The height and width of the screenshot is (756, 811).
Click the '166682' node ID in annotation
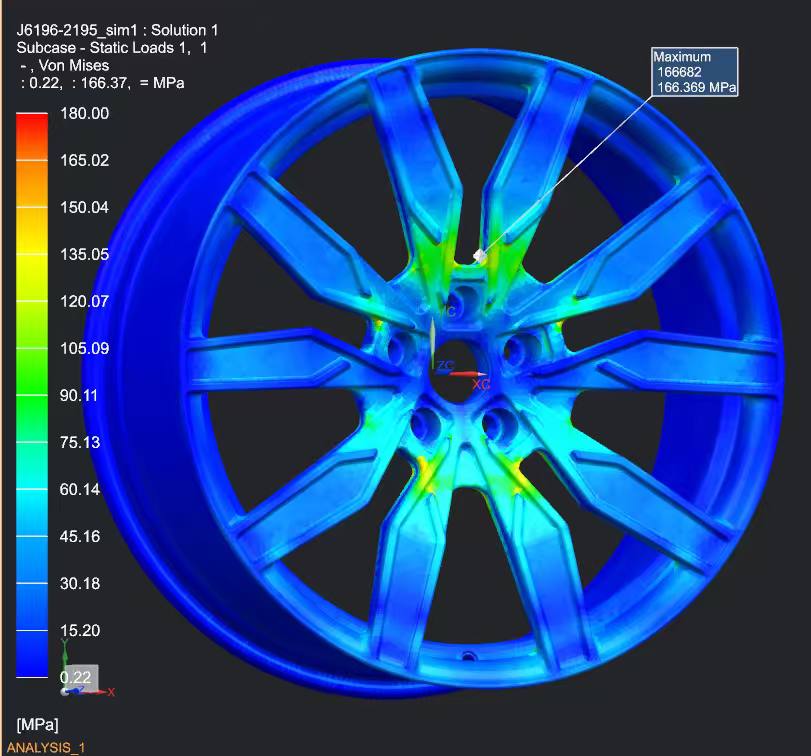pyautogui.click(x=680, y=72)
